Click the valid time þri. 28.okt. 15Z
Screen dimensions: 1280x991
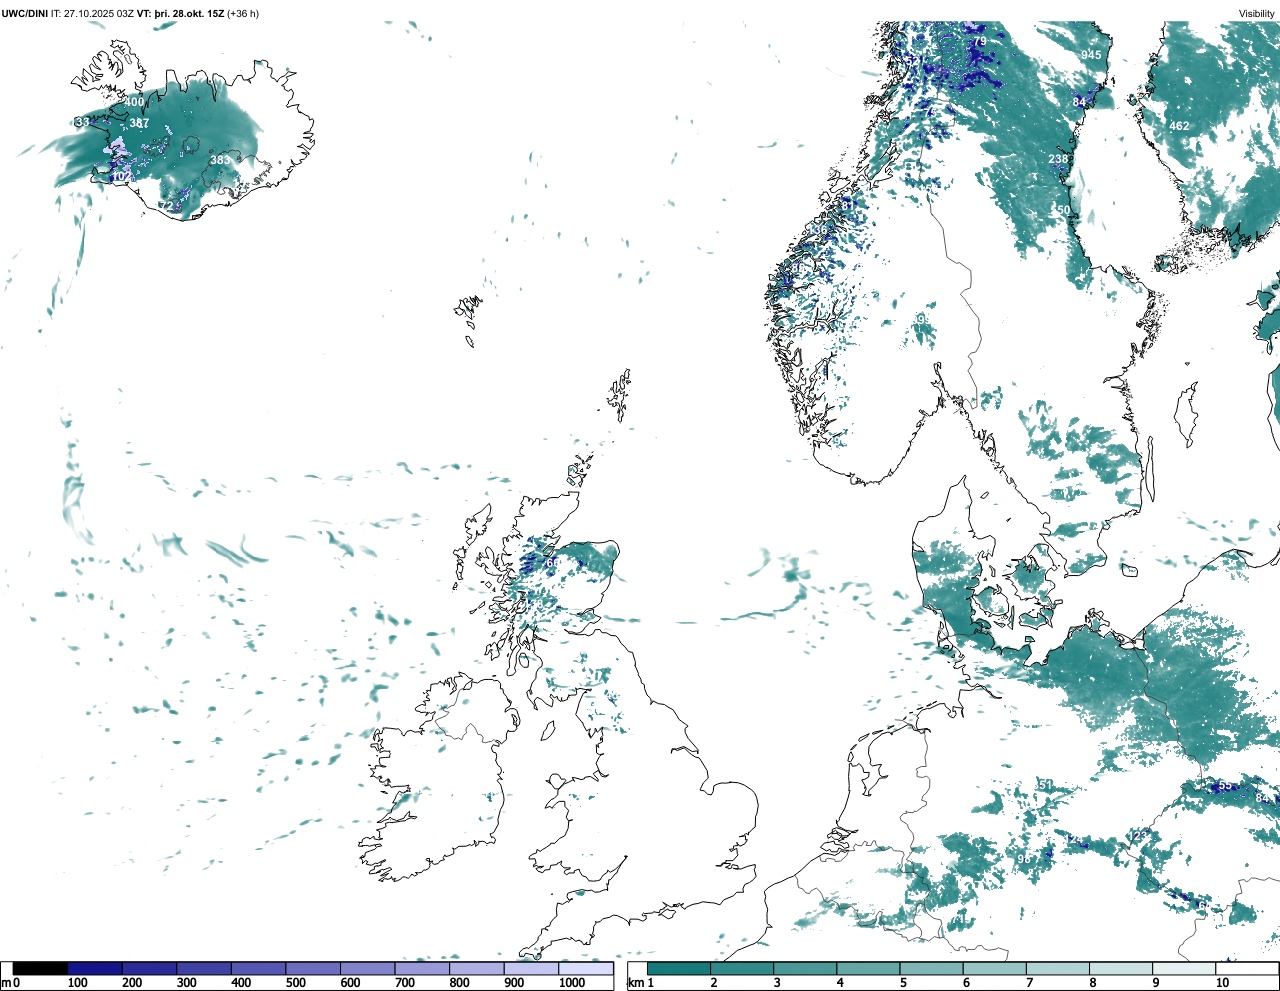tap(189, 14)
